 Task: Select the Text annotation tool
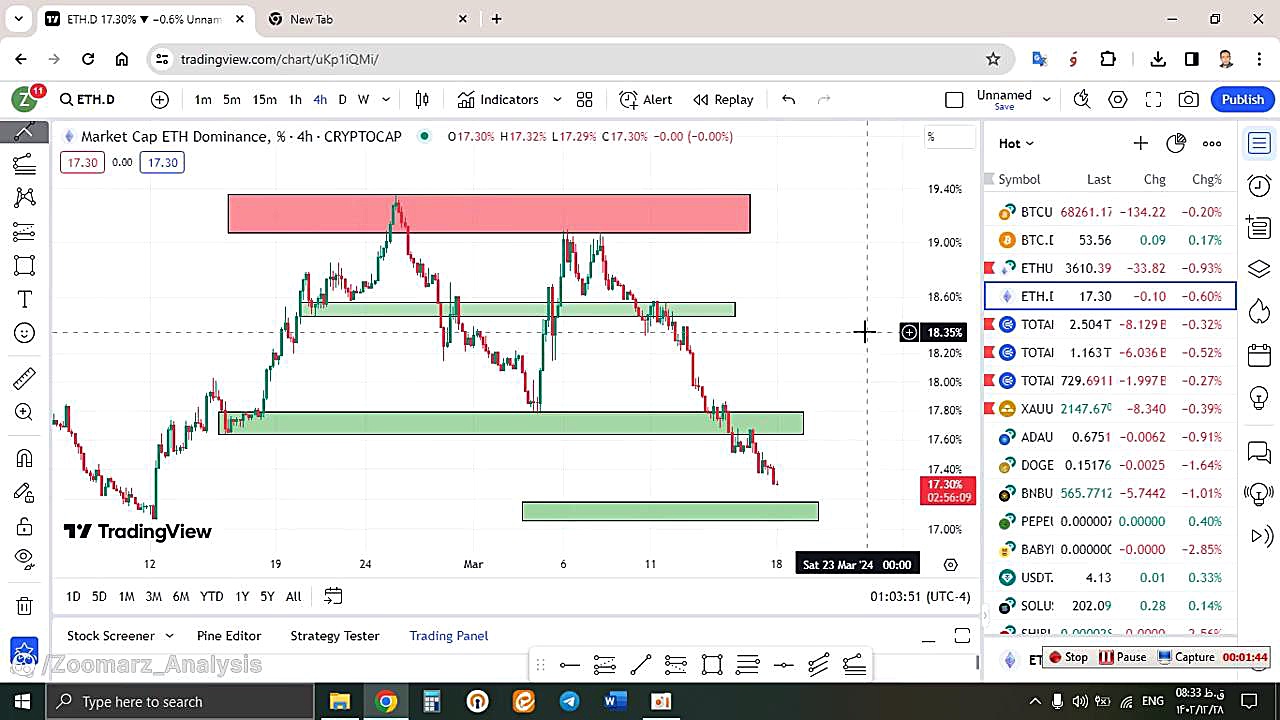[24, 300]
